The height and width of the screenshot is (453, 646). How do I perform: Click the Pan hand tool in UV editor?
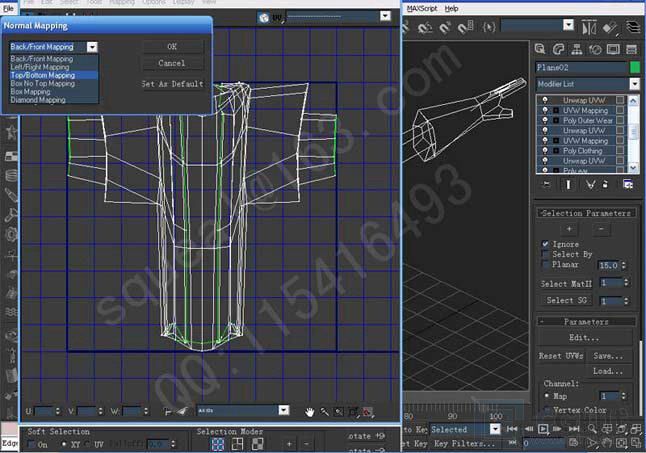[x=310, y=411]
